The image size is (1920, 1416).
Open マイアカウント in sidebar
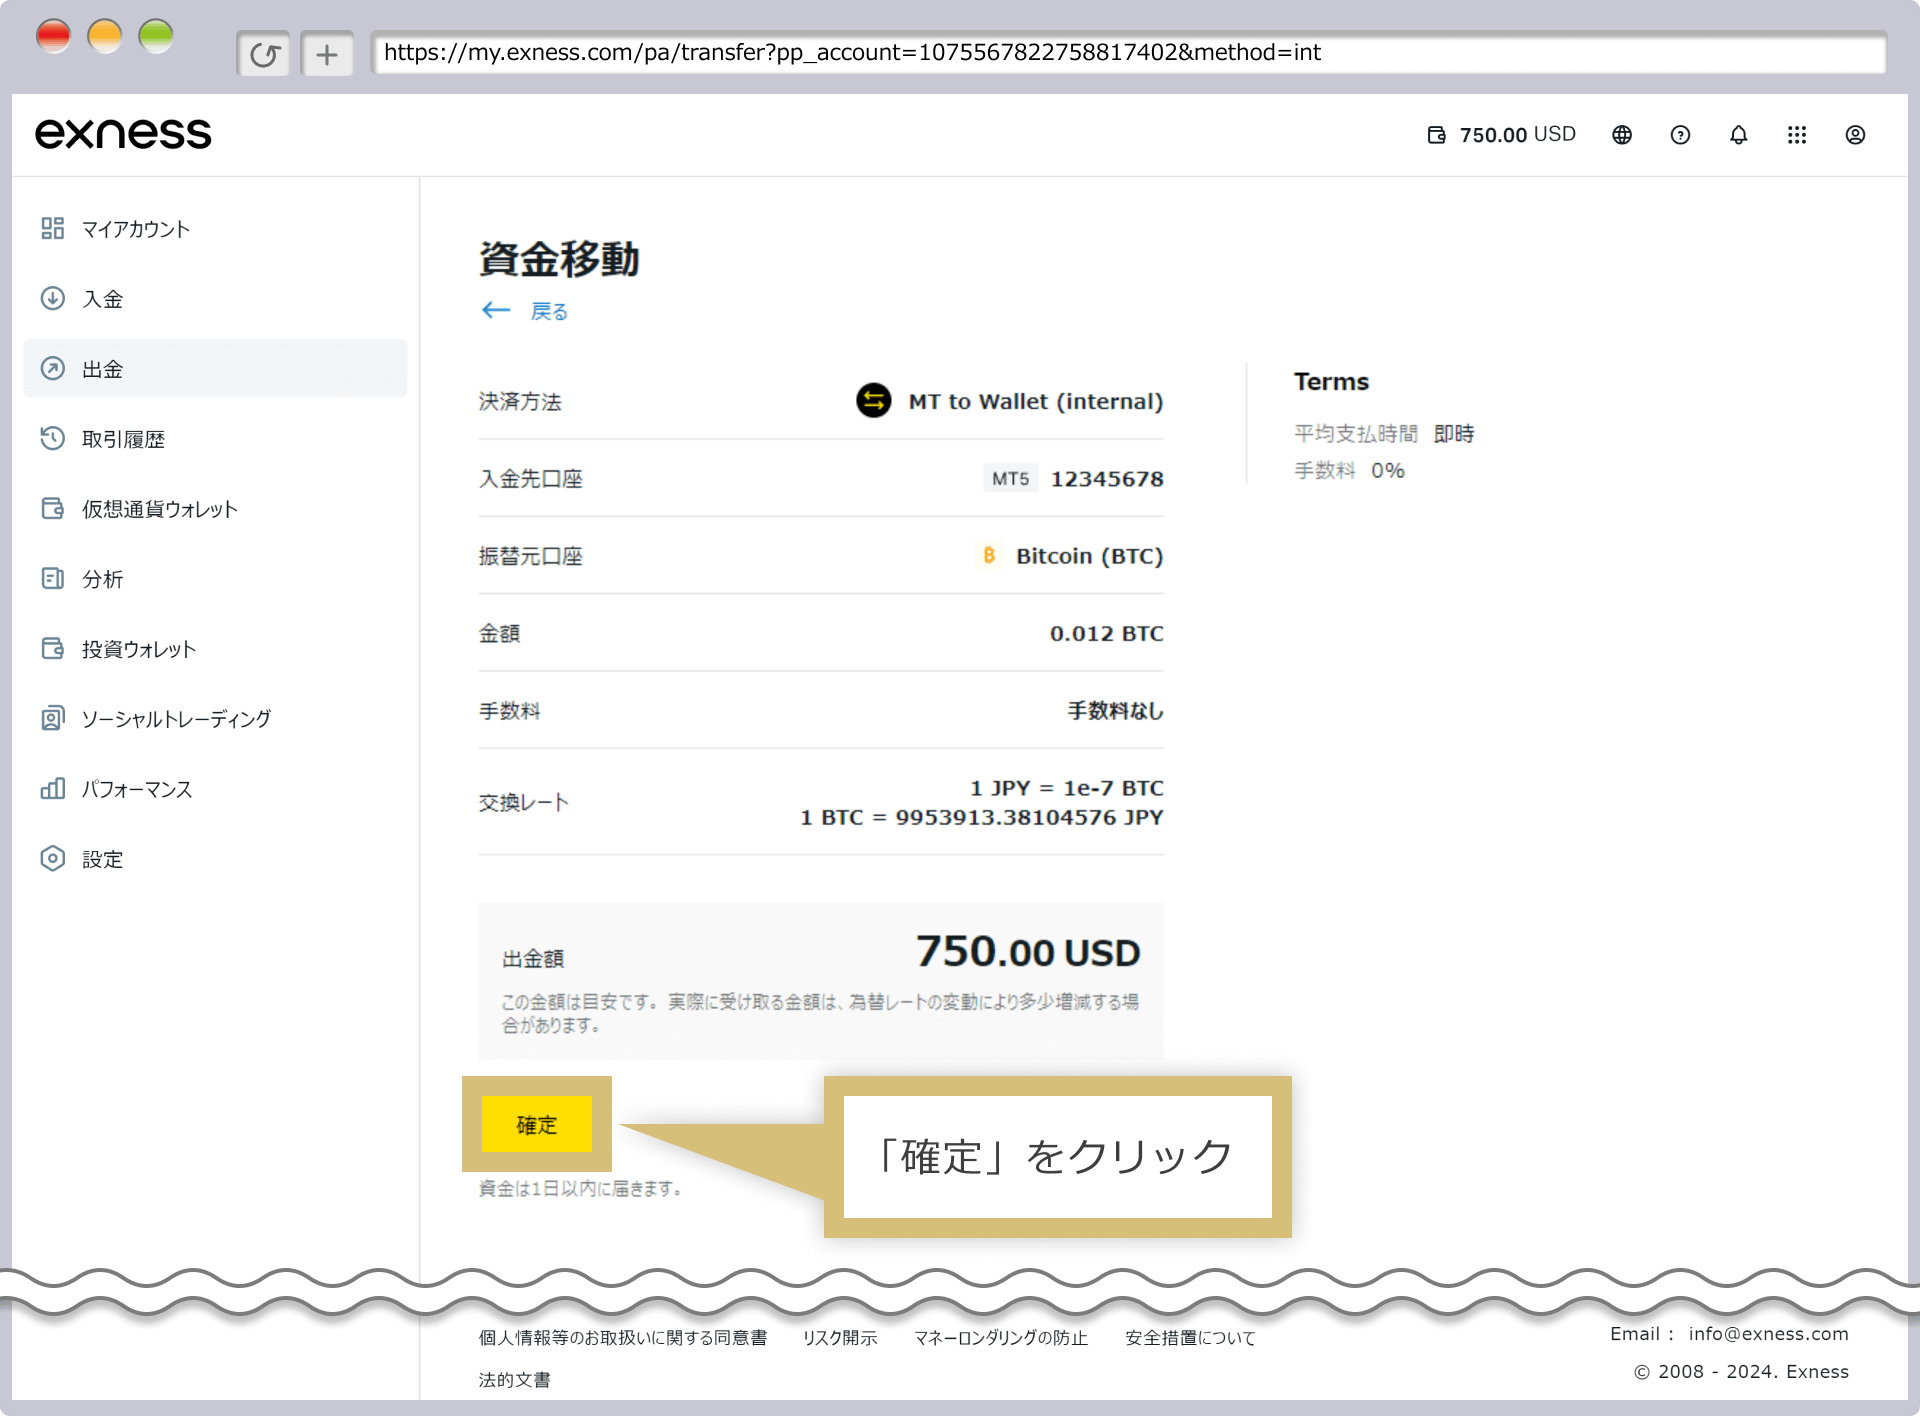(215, 228)
